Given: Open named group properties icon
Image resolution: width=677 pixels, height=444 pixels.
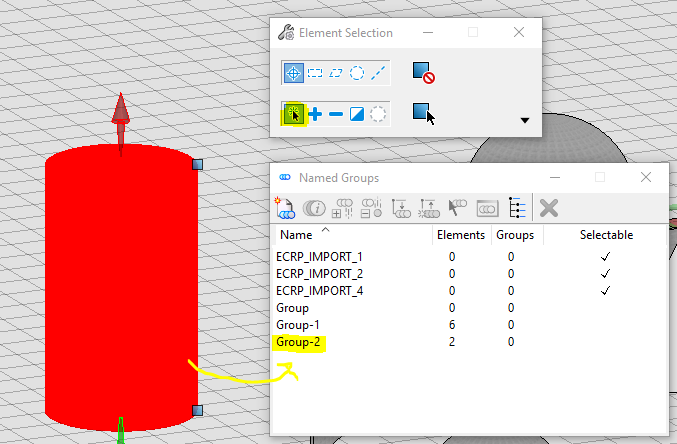Looking at the screenshot, I should point(313,208).
